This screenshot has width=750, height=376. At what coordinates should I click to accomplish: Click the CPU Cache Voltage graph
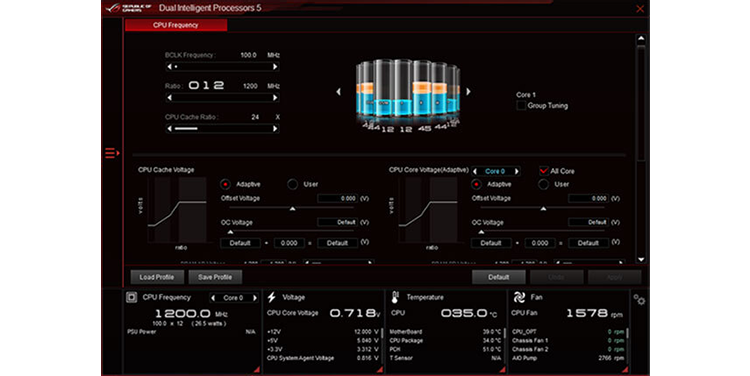177,210
